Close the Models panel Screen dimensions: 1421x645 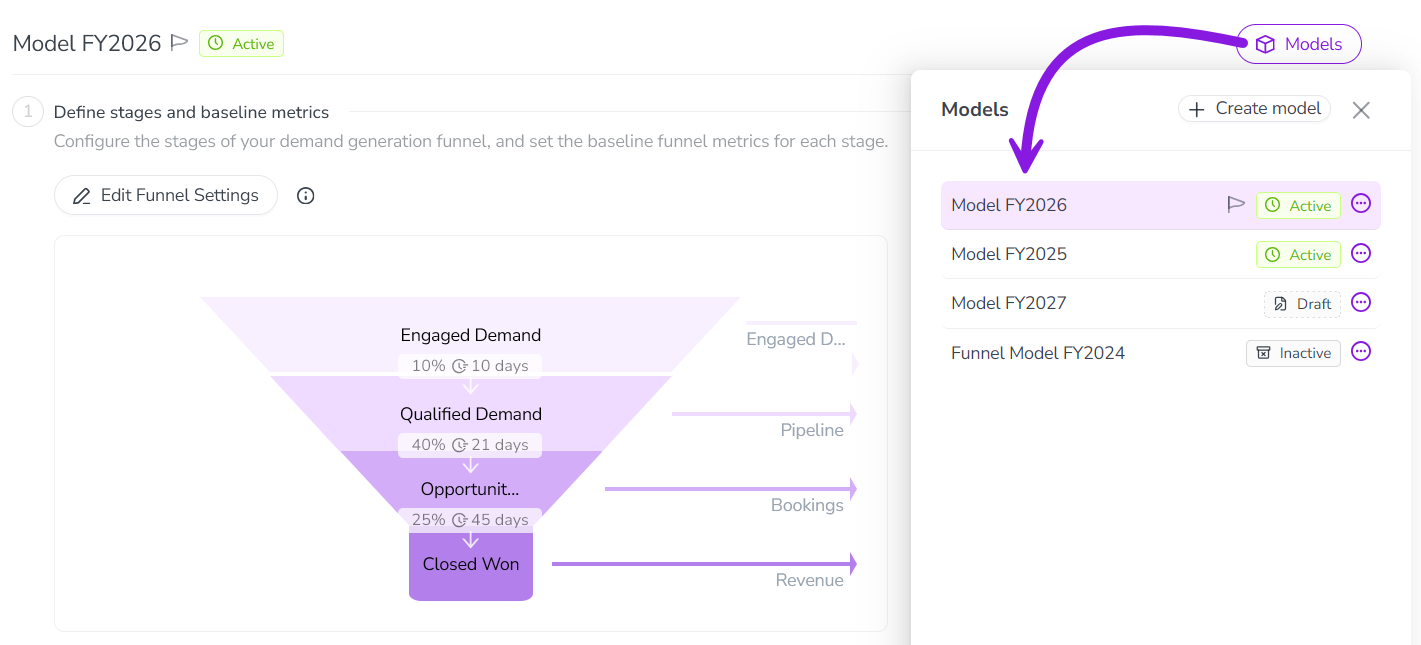pyautogui.click(x=1361, y=110)
